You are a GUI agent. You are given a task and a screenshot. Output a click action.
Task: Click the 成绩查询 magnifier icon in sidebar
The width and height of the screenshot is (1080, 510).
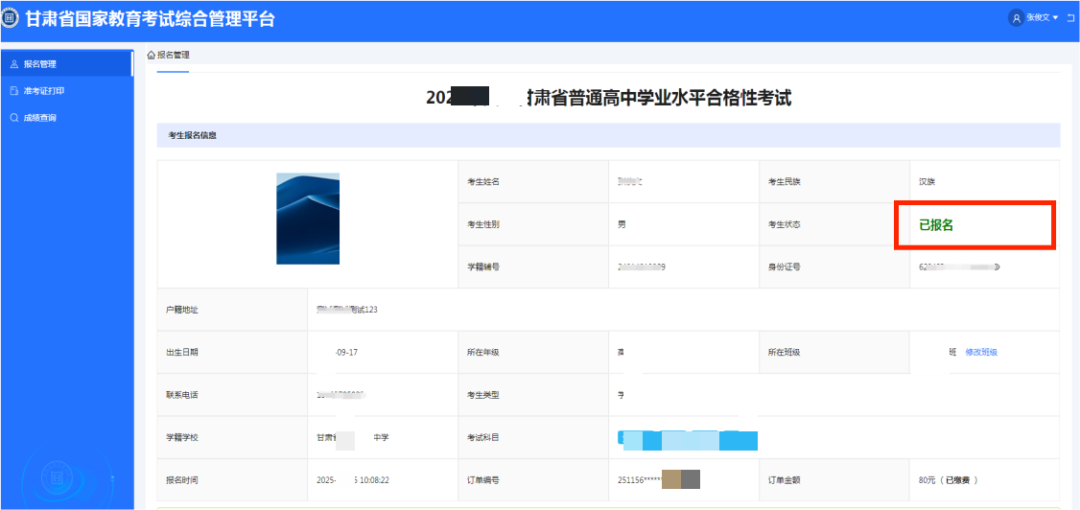(14, 118)
